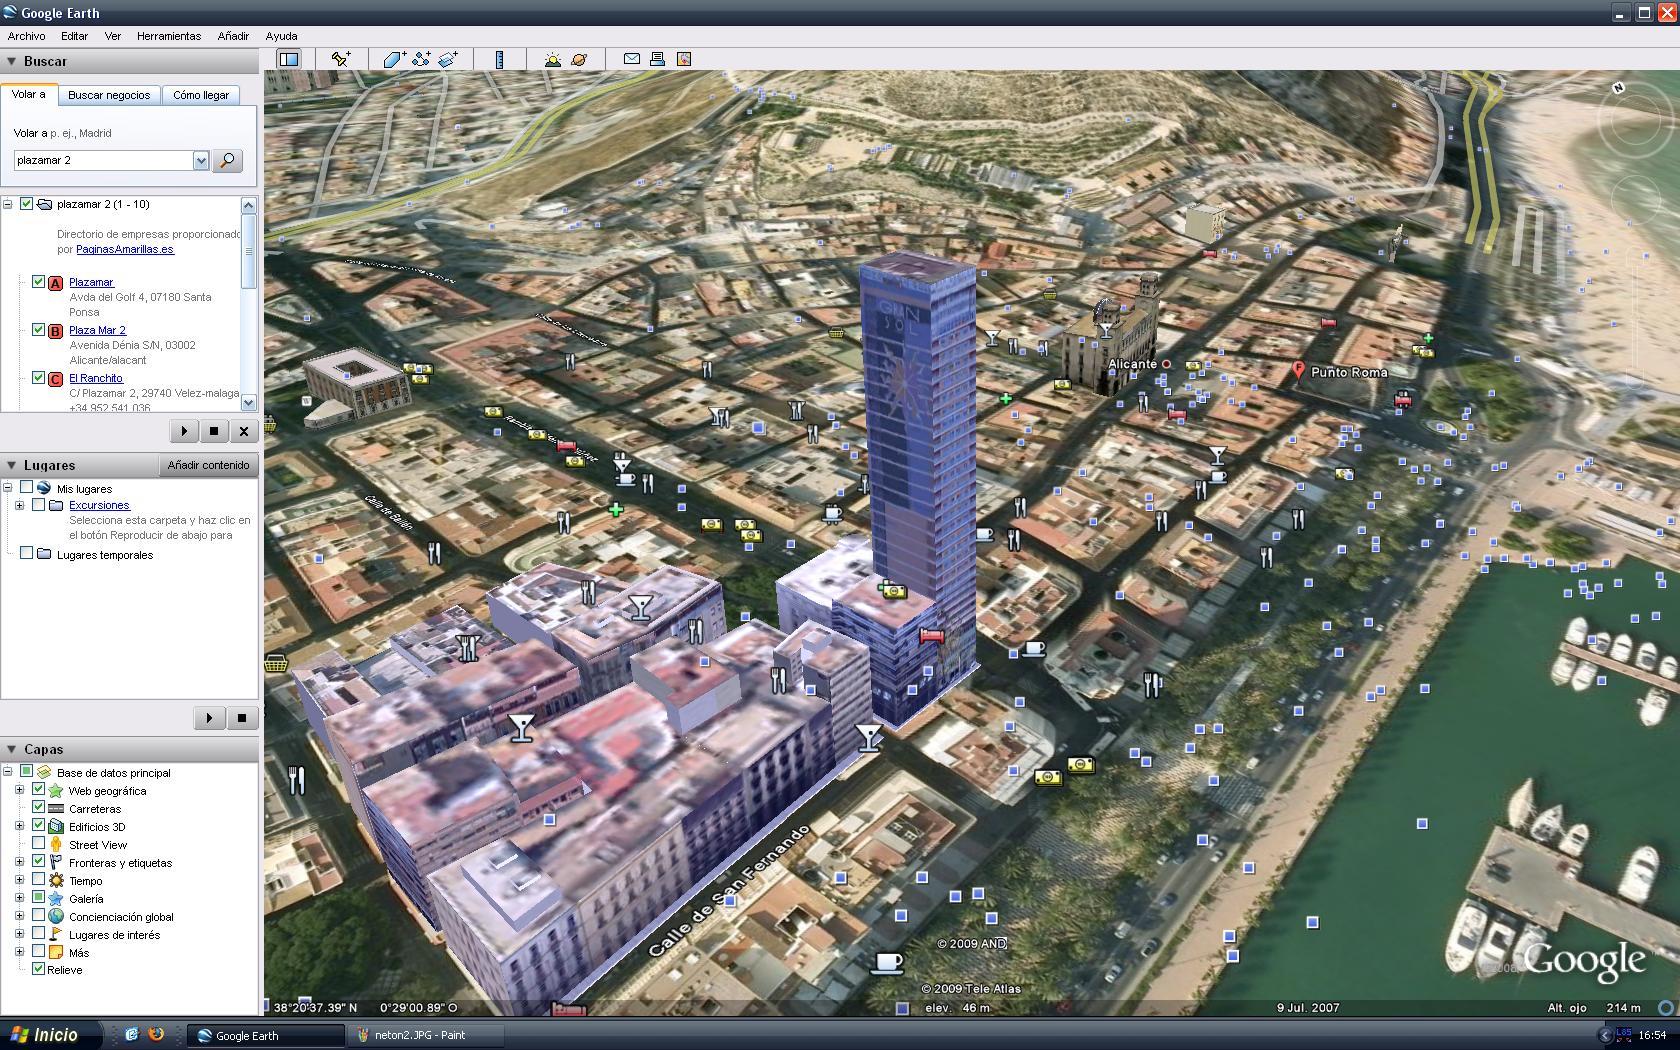Collapse the Capas panel
The height and width of the screenshot is (1050, 1680).
pyautogui.click(x=12, y=749)
